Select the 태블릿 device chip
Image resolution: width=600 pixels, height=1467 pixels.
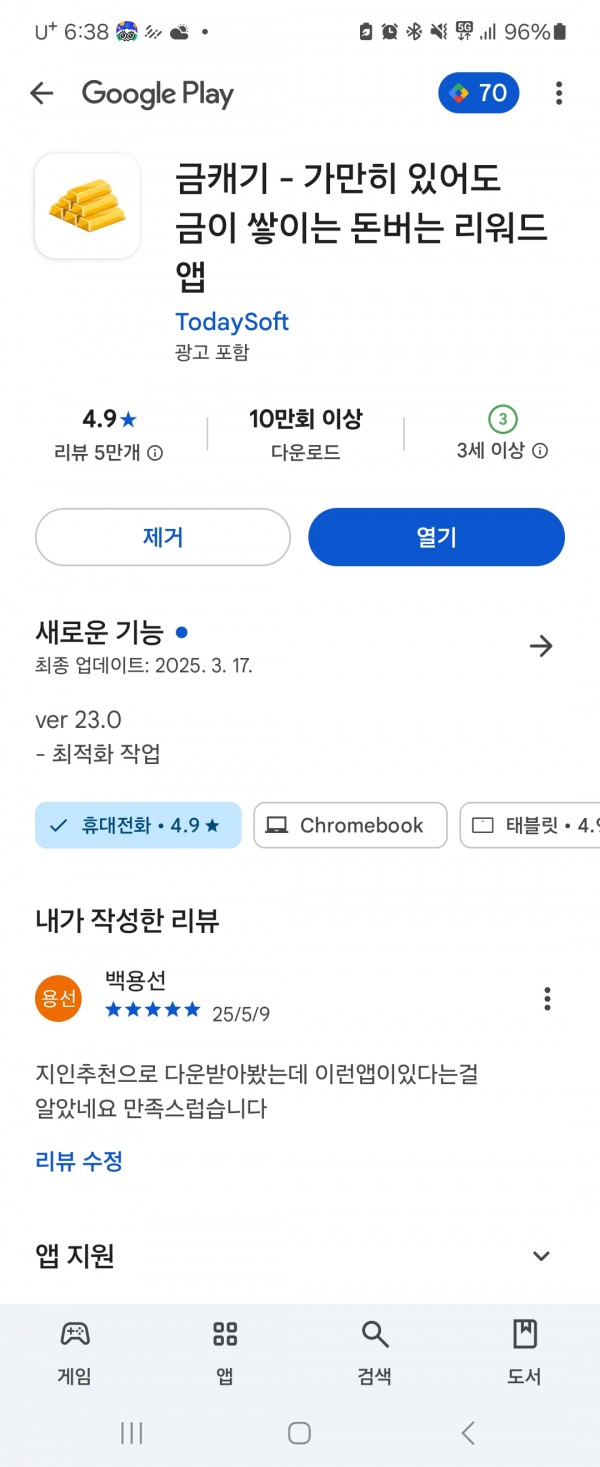pyautogui.click(x=530, y=825)
